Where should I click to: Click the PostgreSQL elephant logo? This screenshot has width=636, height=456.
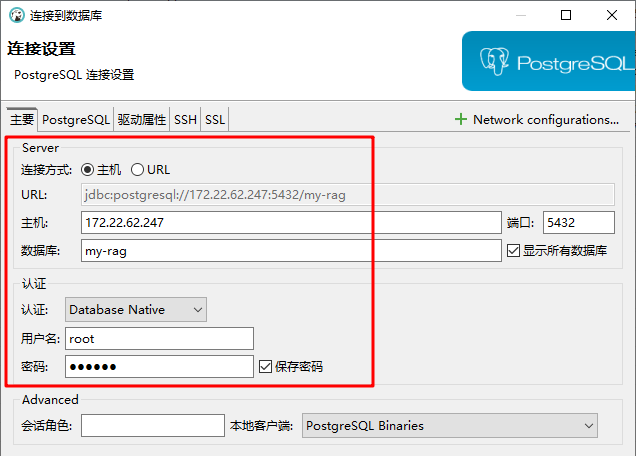pos(495,62)
